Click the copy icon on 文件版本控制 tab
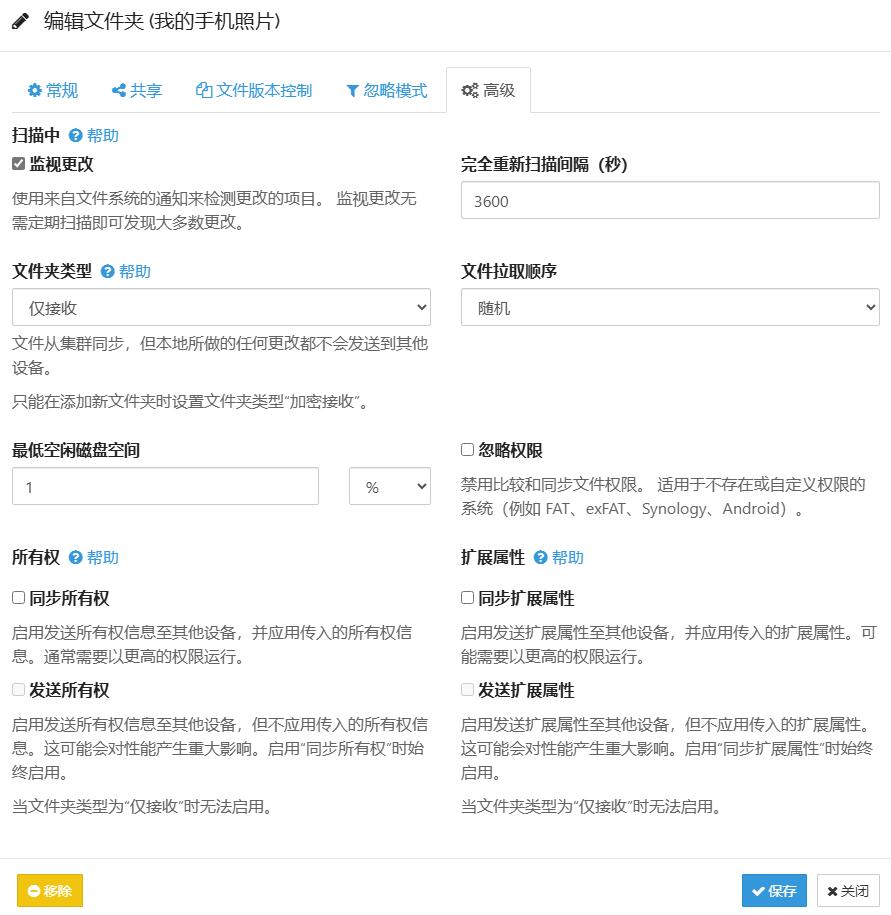 point(204,90)
